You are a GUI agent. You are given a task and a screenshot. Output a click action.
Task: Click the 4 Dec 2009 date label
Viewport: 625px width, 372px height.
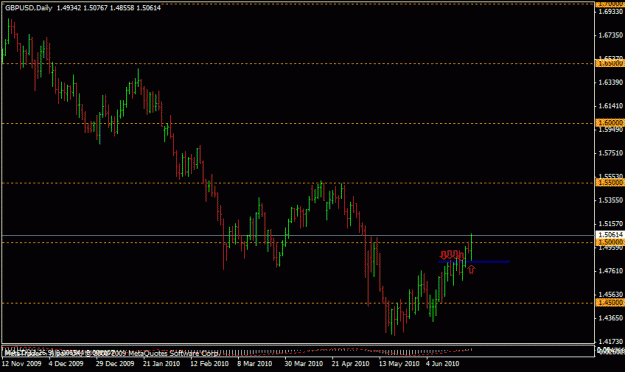(x=66, y=364)
